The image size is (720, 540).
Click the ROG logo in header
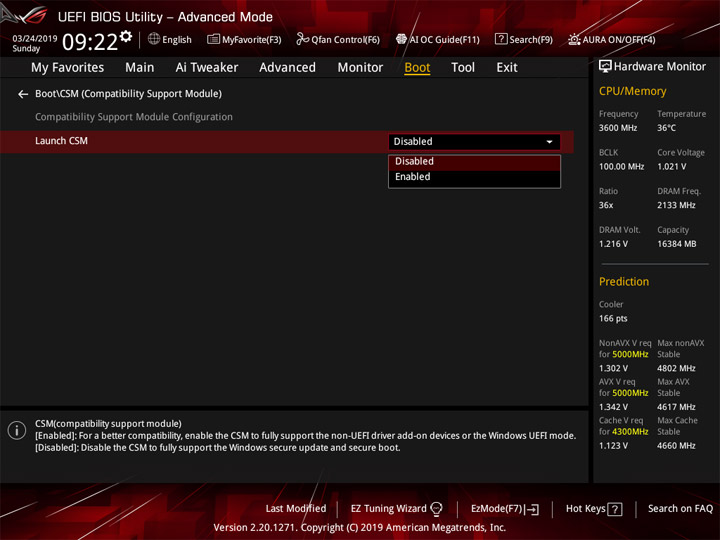point(25,14)
